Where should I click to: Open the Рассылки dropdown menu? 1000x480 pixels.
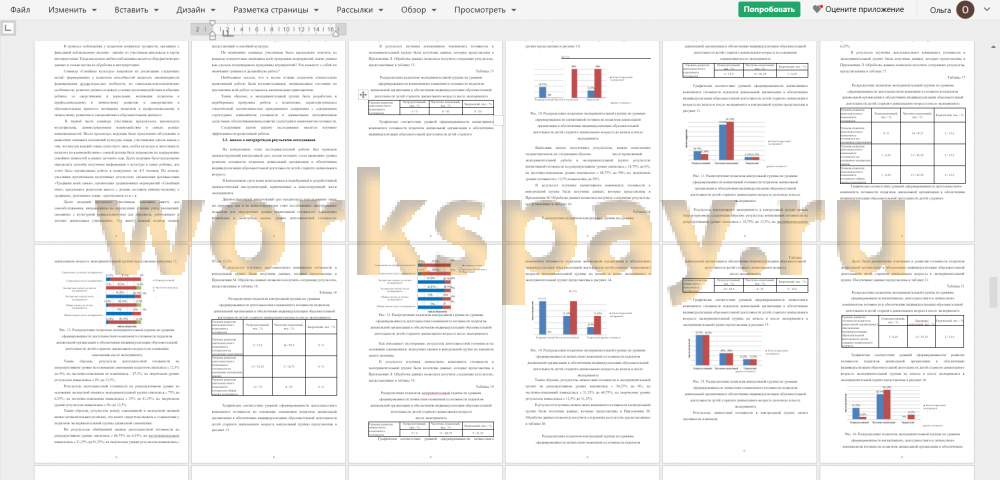[x=360, y=10]
